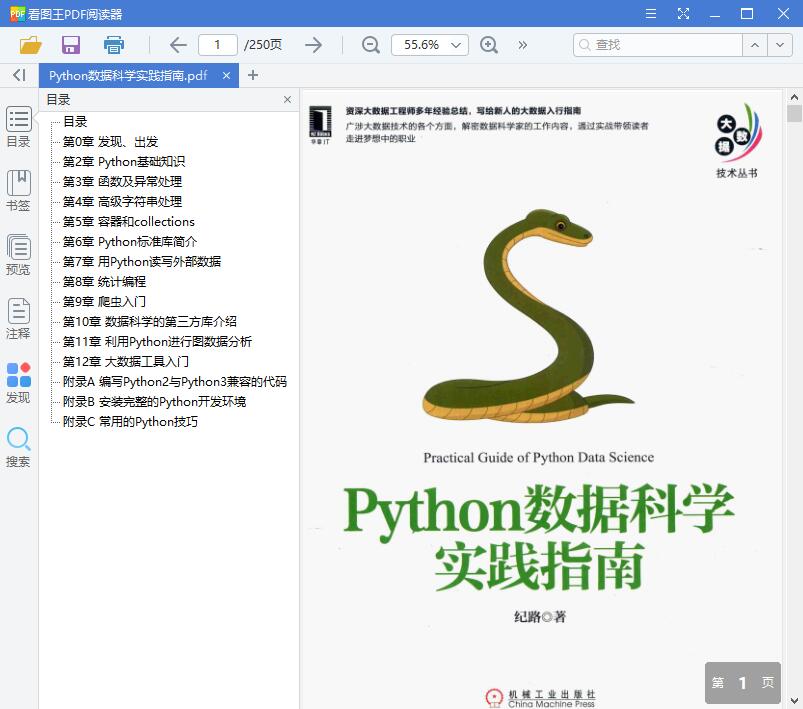Click the 看图王PDF阅读器 app logo
Viewport: 803px width, 709px height.
17,14
